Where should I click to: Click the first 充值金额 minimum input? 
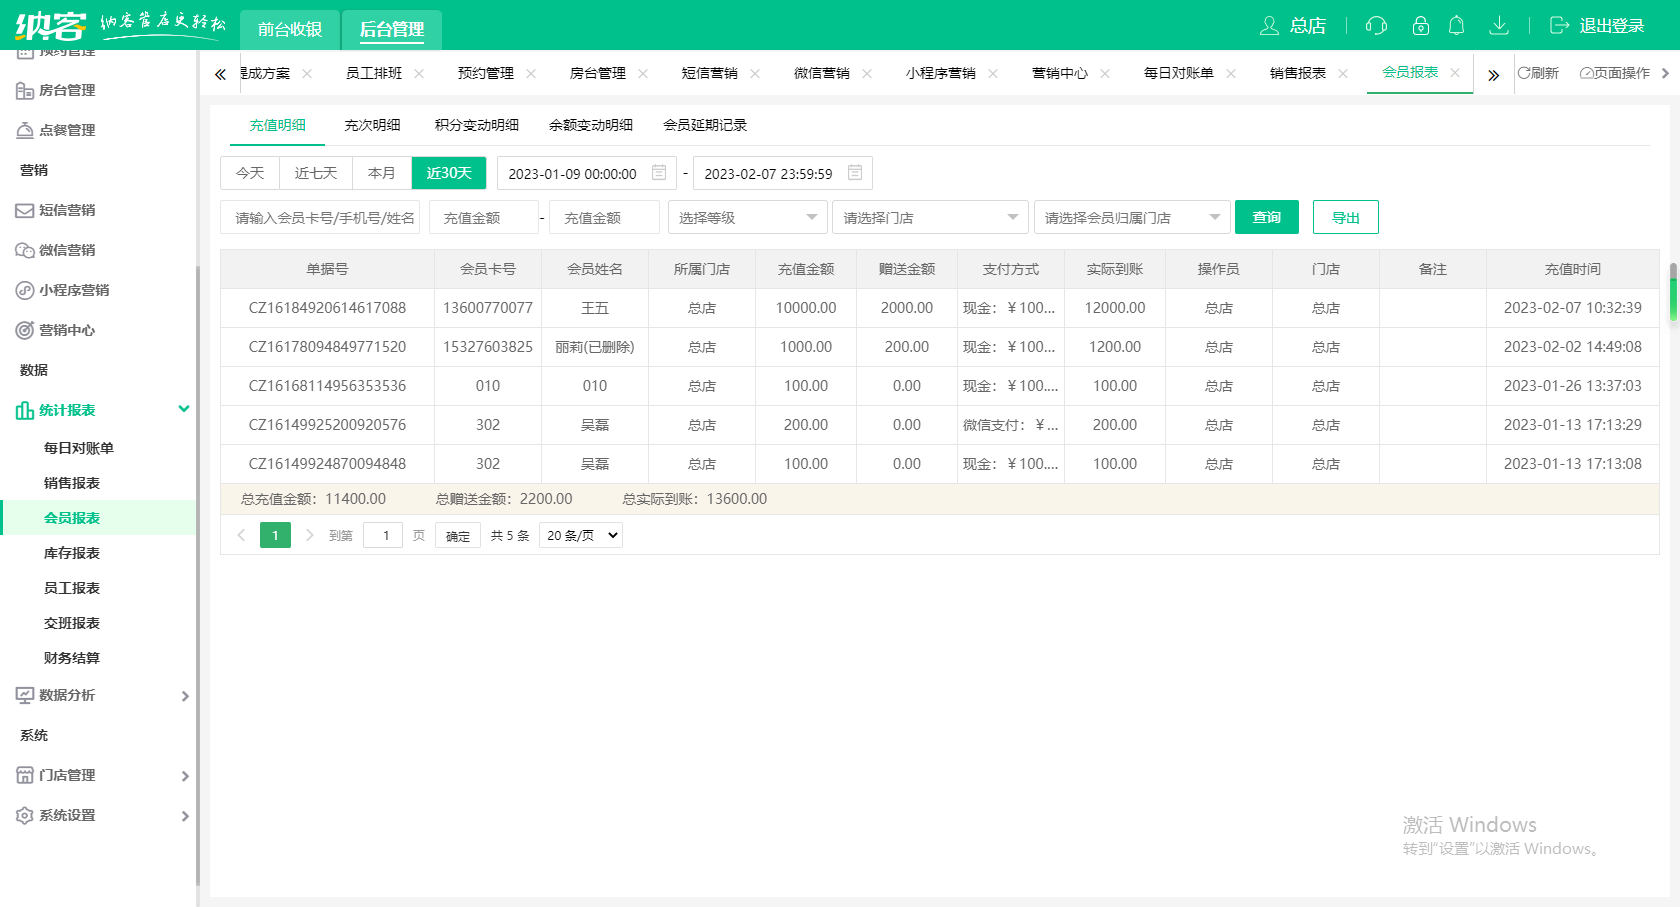(x=484, y=217)
